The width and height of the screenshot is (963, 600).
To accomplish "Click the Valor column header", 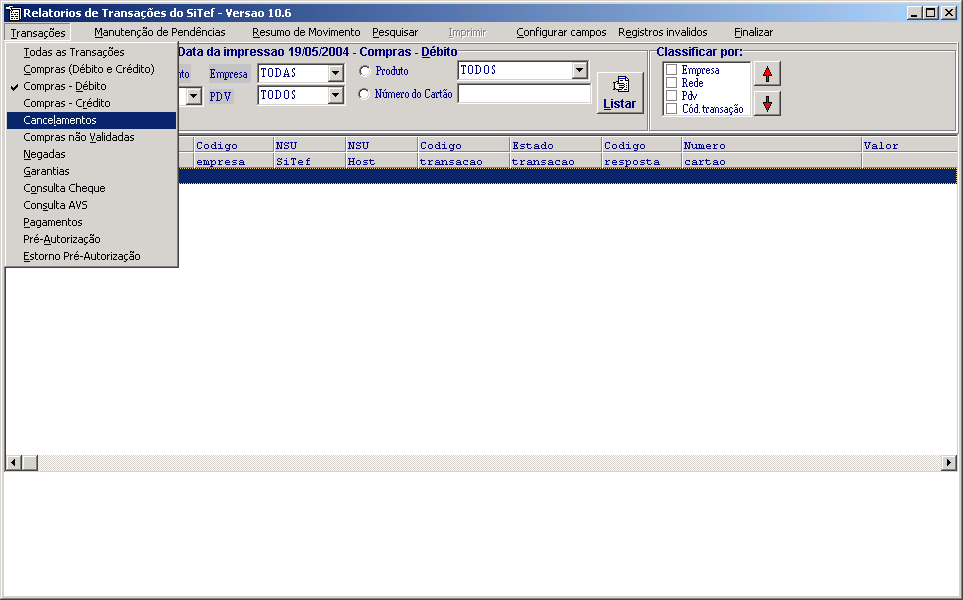I will coord(909,153).
